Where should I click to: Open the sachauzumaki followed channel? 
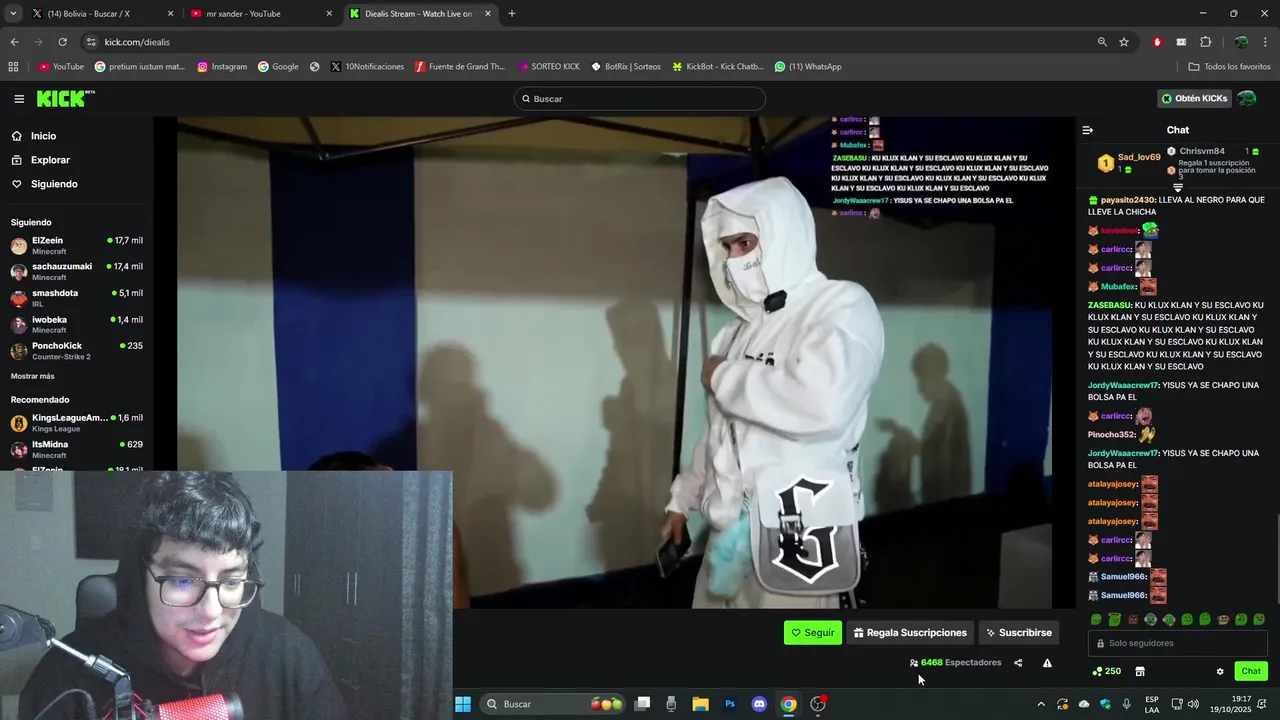pos(76,271)
